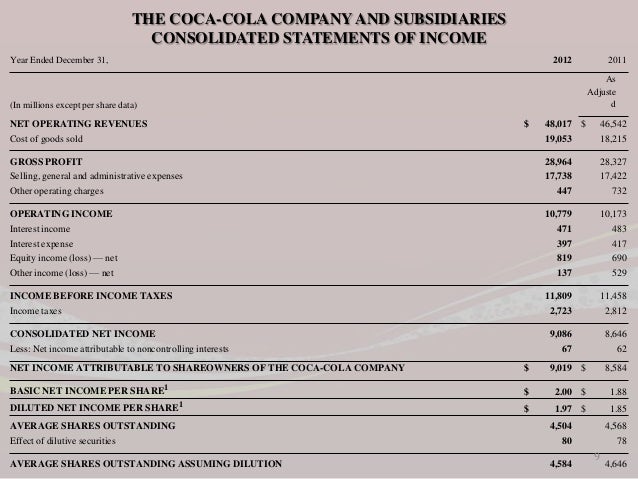Click the Income taxes value 2,723
This screenshot has width=638, height=479.
(561, 311)
